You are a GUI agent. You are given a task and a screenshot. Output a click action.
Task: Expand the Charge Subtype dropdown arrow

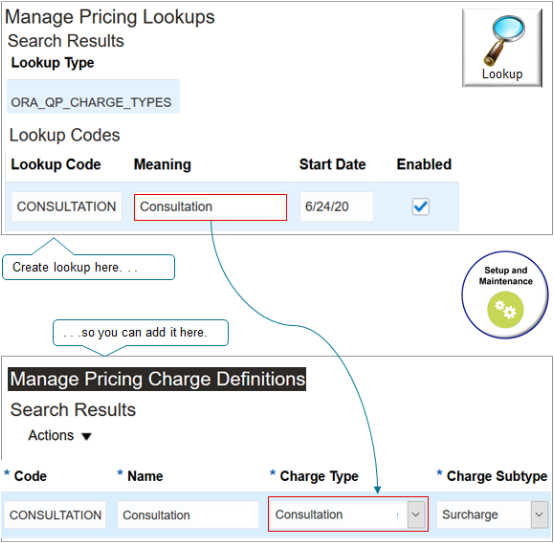(x=539, y=514)
